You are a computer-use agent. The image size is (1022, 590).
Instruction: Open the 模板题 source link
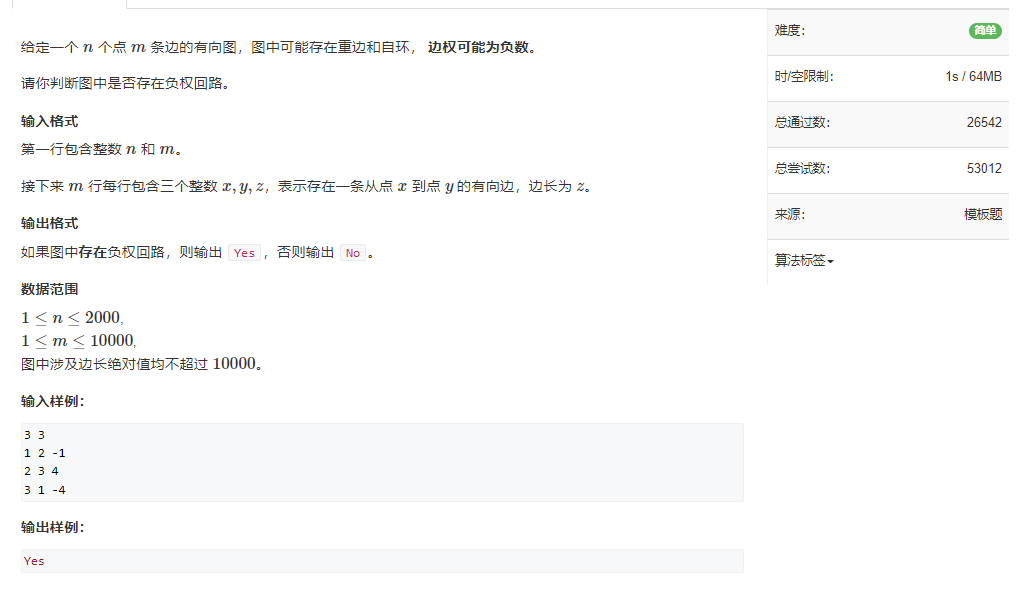tap(983, 214)
